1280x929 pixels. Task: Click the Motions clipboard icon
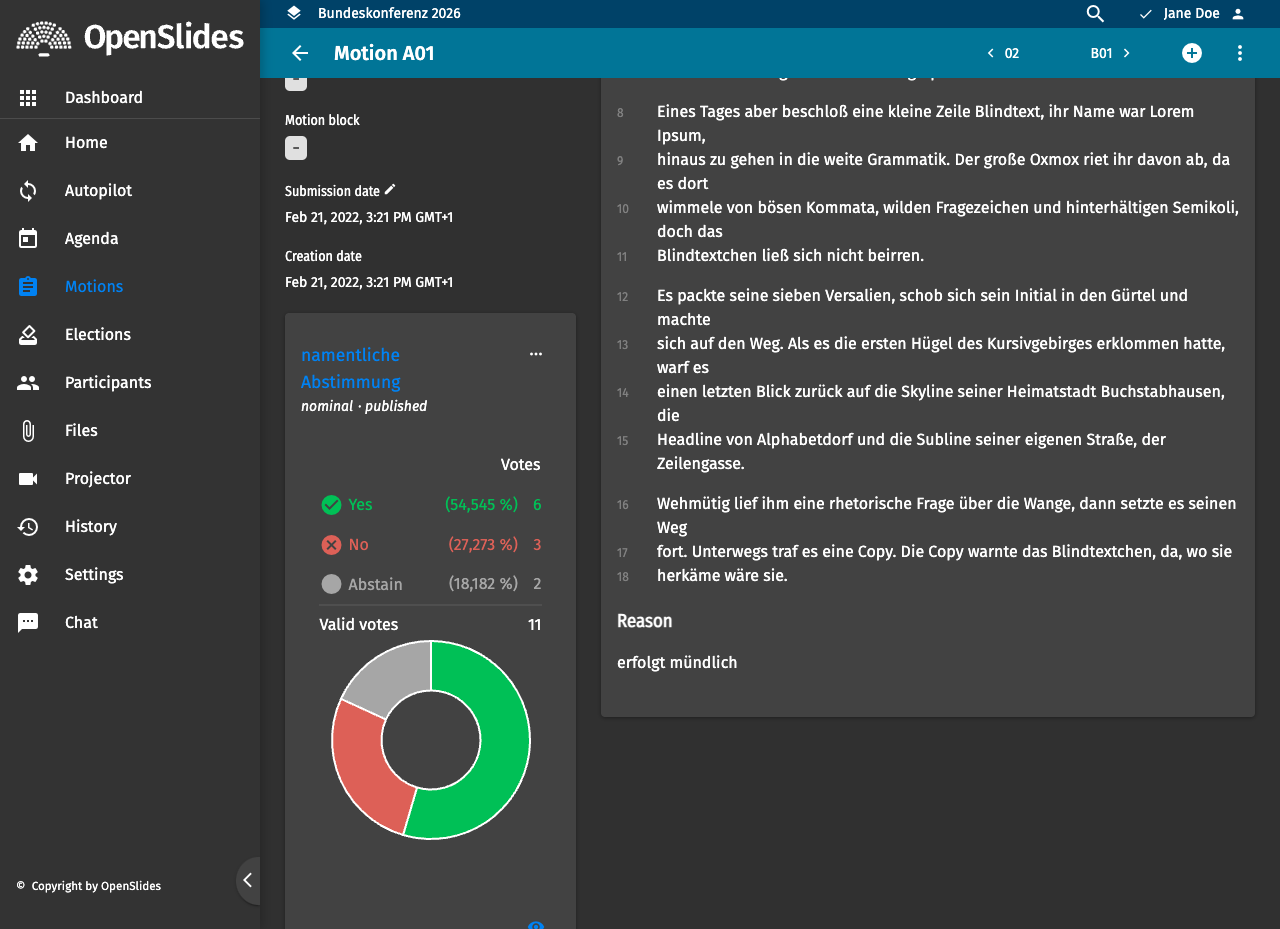click(x=28, y=286)
